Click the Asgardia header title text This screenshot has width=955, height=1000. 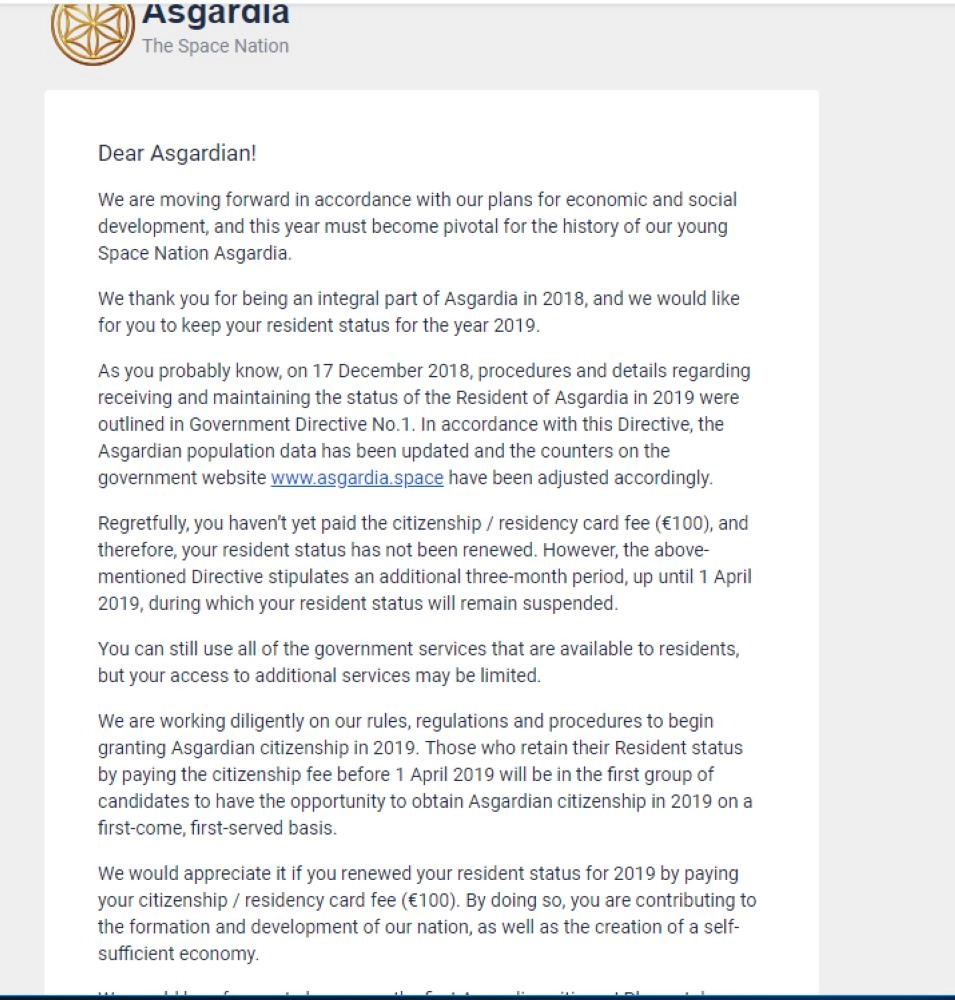(x=216, y=14)
